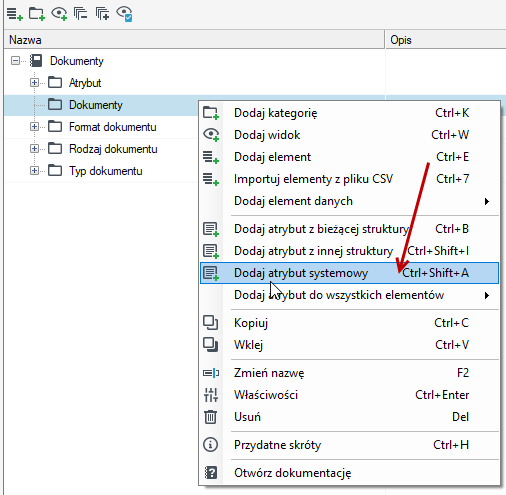
Task: Select the Typ dokumentu tree item label
Action: coord(106,171)
